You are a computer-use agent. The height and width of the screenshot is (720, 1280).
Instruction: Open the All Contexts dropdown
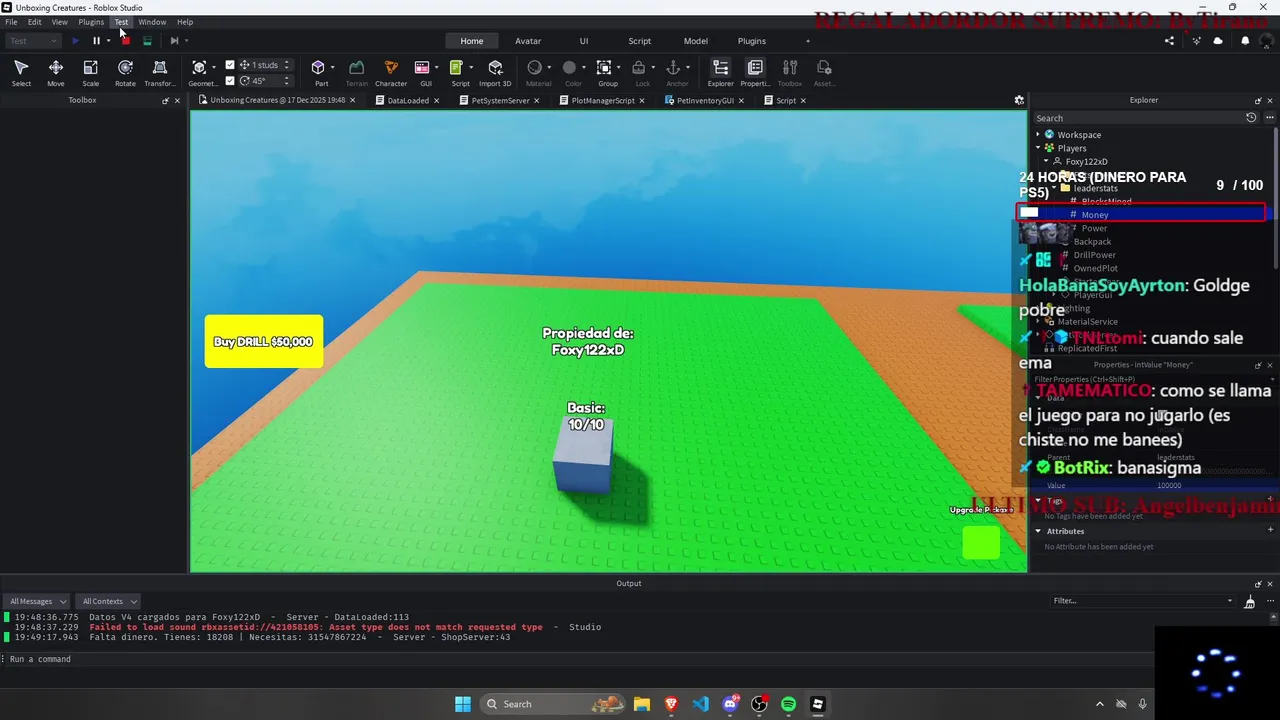click(x=108, y=601)
